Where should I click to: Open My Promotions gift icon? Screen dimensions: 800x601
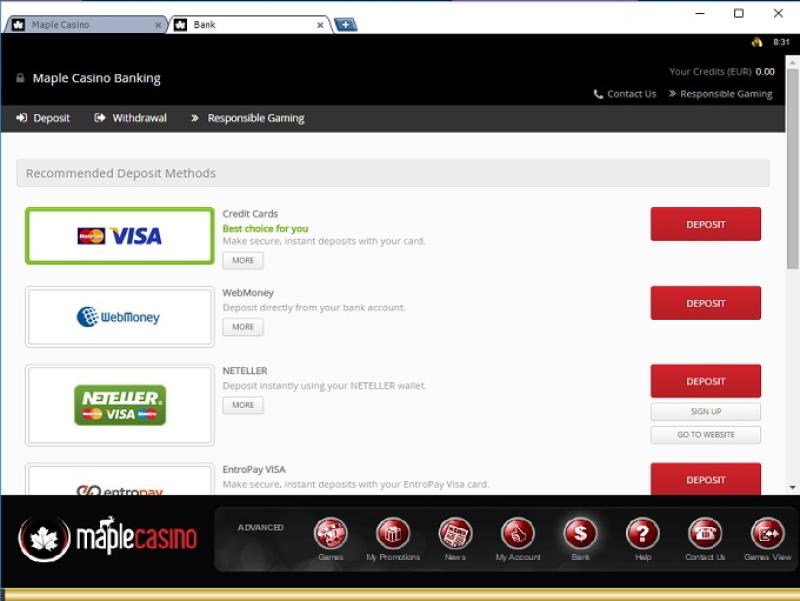[x=393, y=534]
